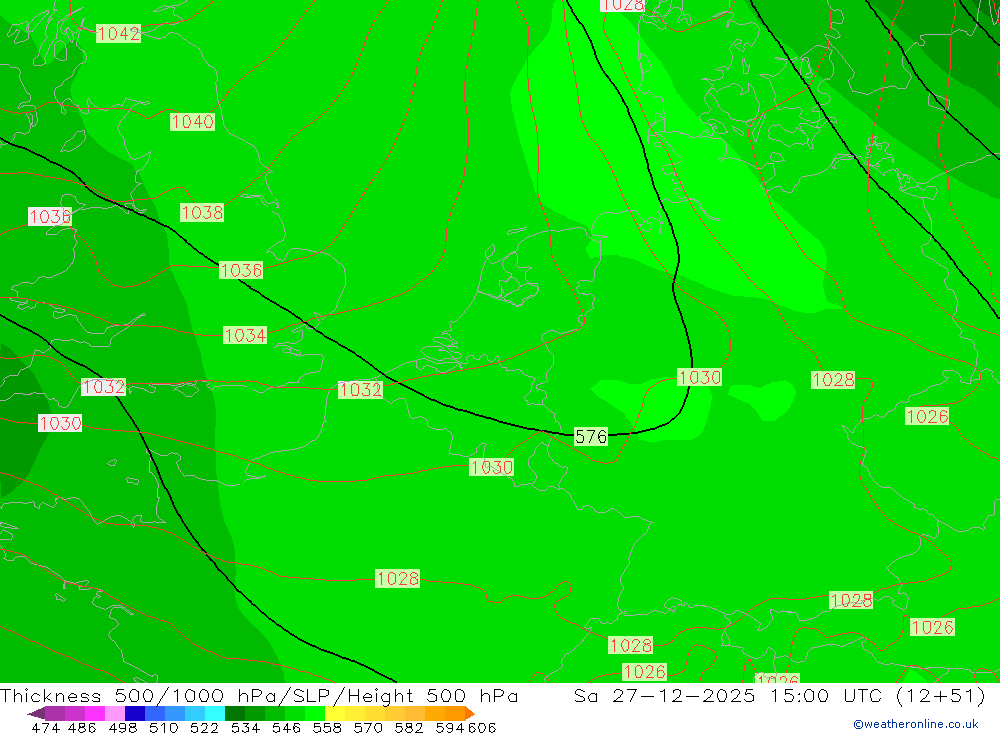Click the 474 legend value
Image resolution: width=1000 pixels, height=733 pixels.
[x=45, y=727]
